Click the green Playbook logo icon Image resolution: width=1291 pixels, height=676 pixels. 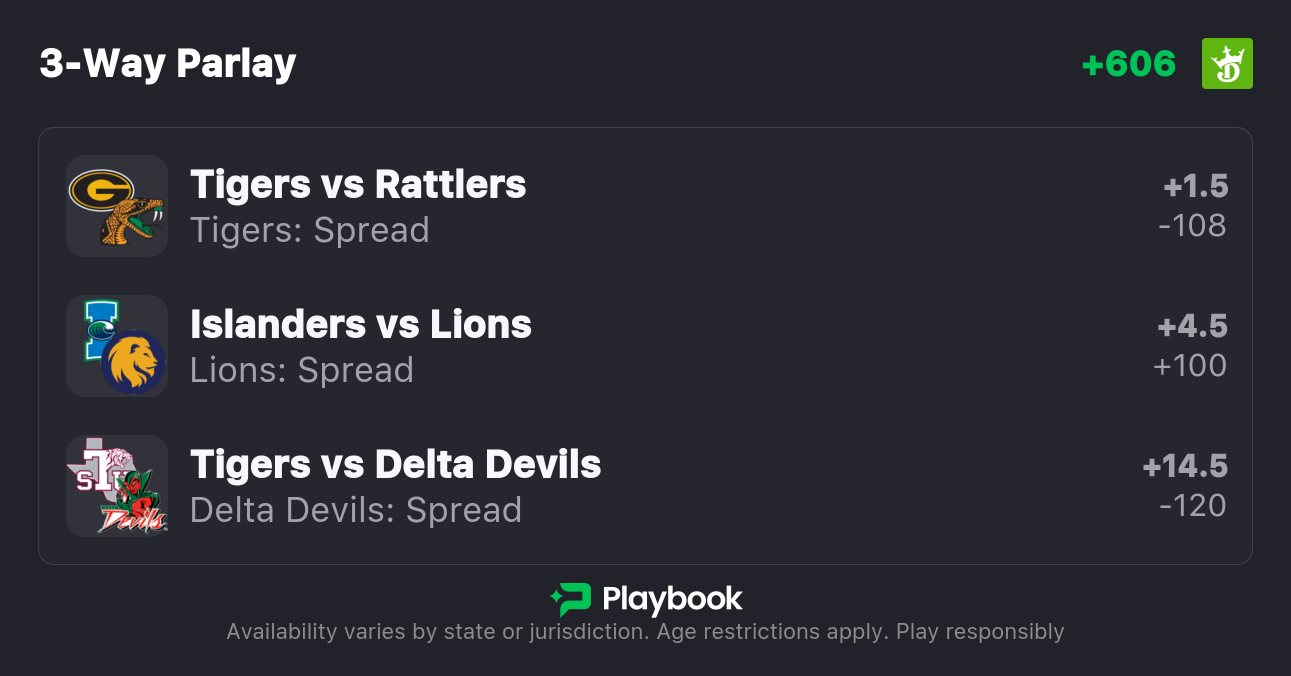pos(570,599)
